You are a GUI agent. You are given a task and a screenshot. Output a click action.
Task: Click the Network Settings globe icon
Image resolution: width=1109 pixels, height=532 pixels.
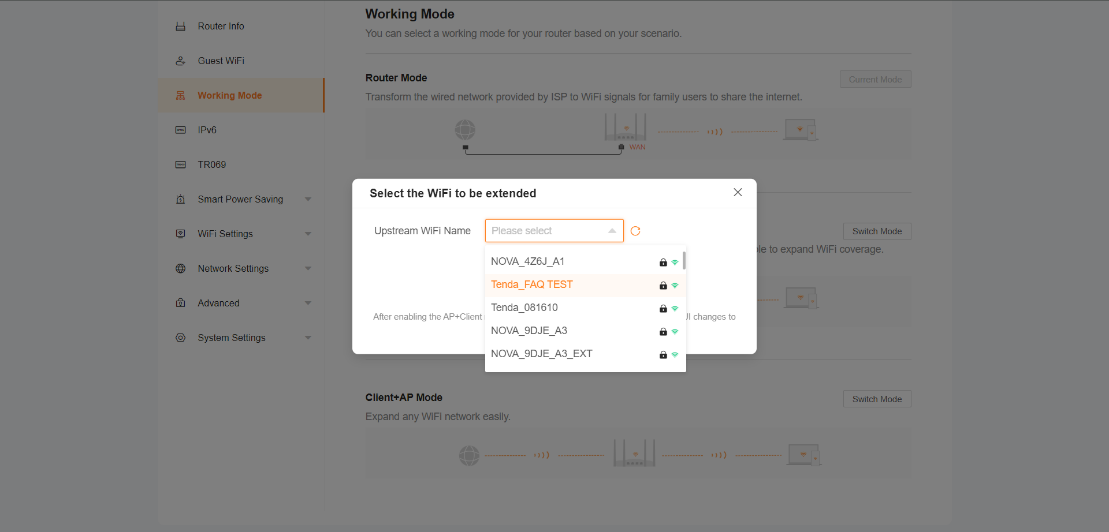click(181, 269)
